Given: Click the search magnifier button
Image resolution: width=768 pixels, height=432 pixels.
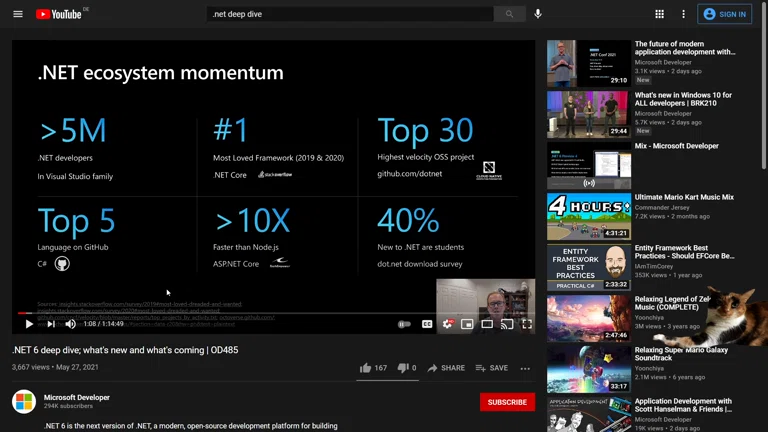Looking at the screenshot, I should coord(509,14).
